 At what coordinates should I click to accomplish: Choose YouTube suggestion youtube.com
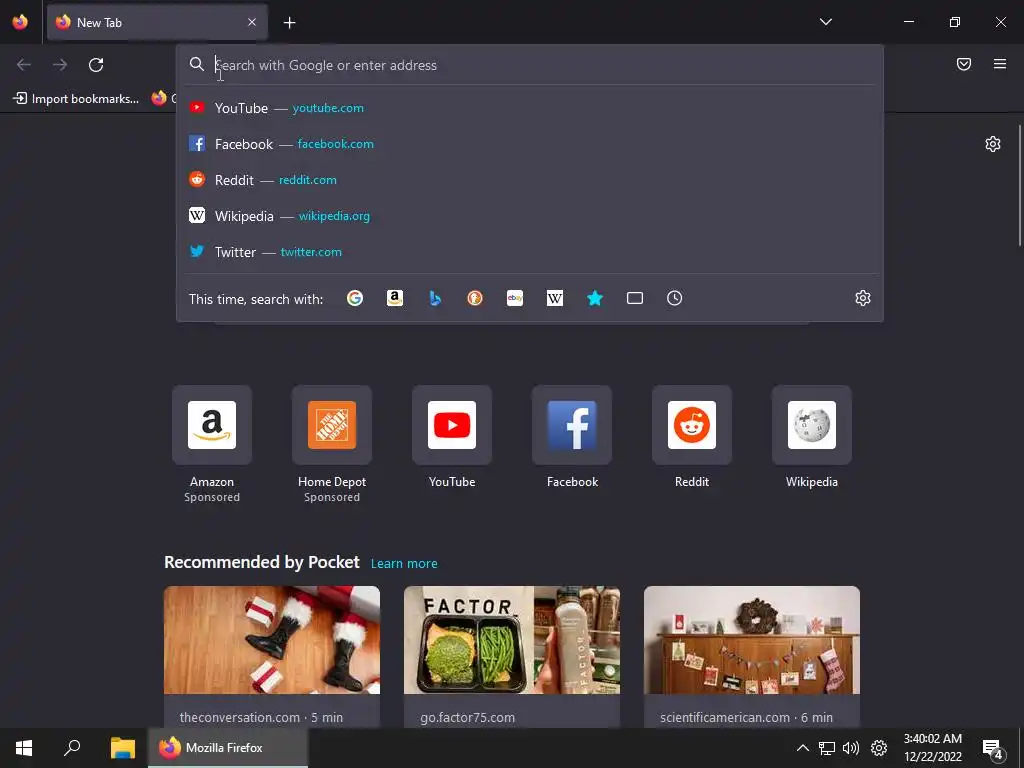(530, 108)
